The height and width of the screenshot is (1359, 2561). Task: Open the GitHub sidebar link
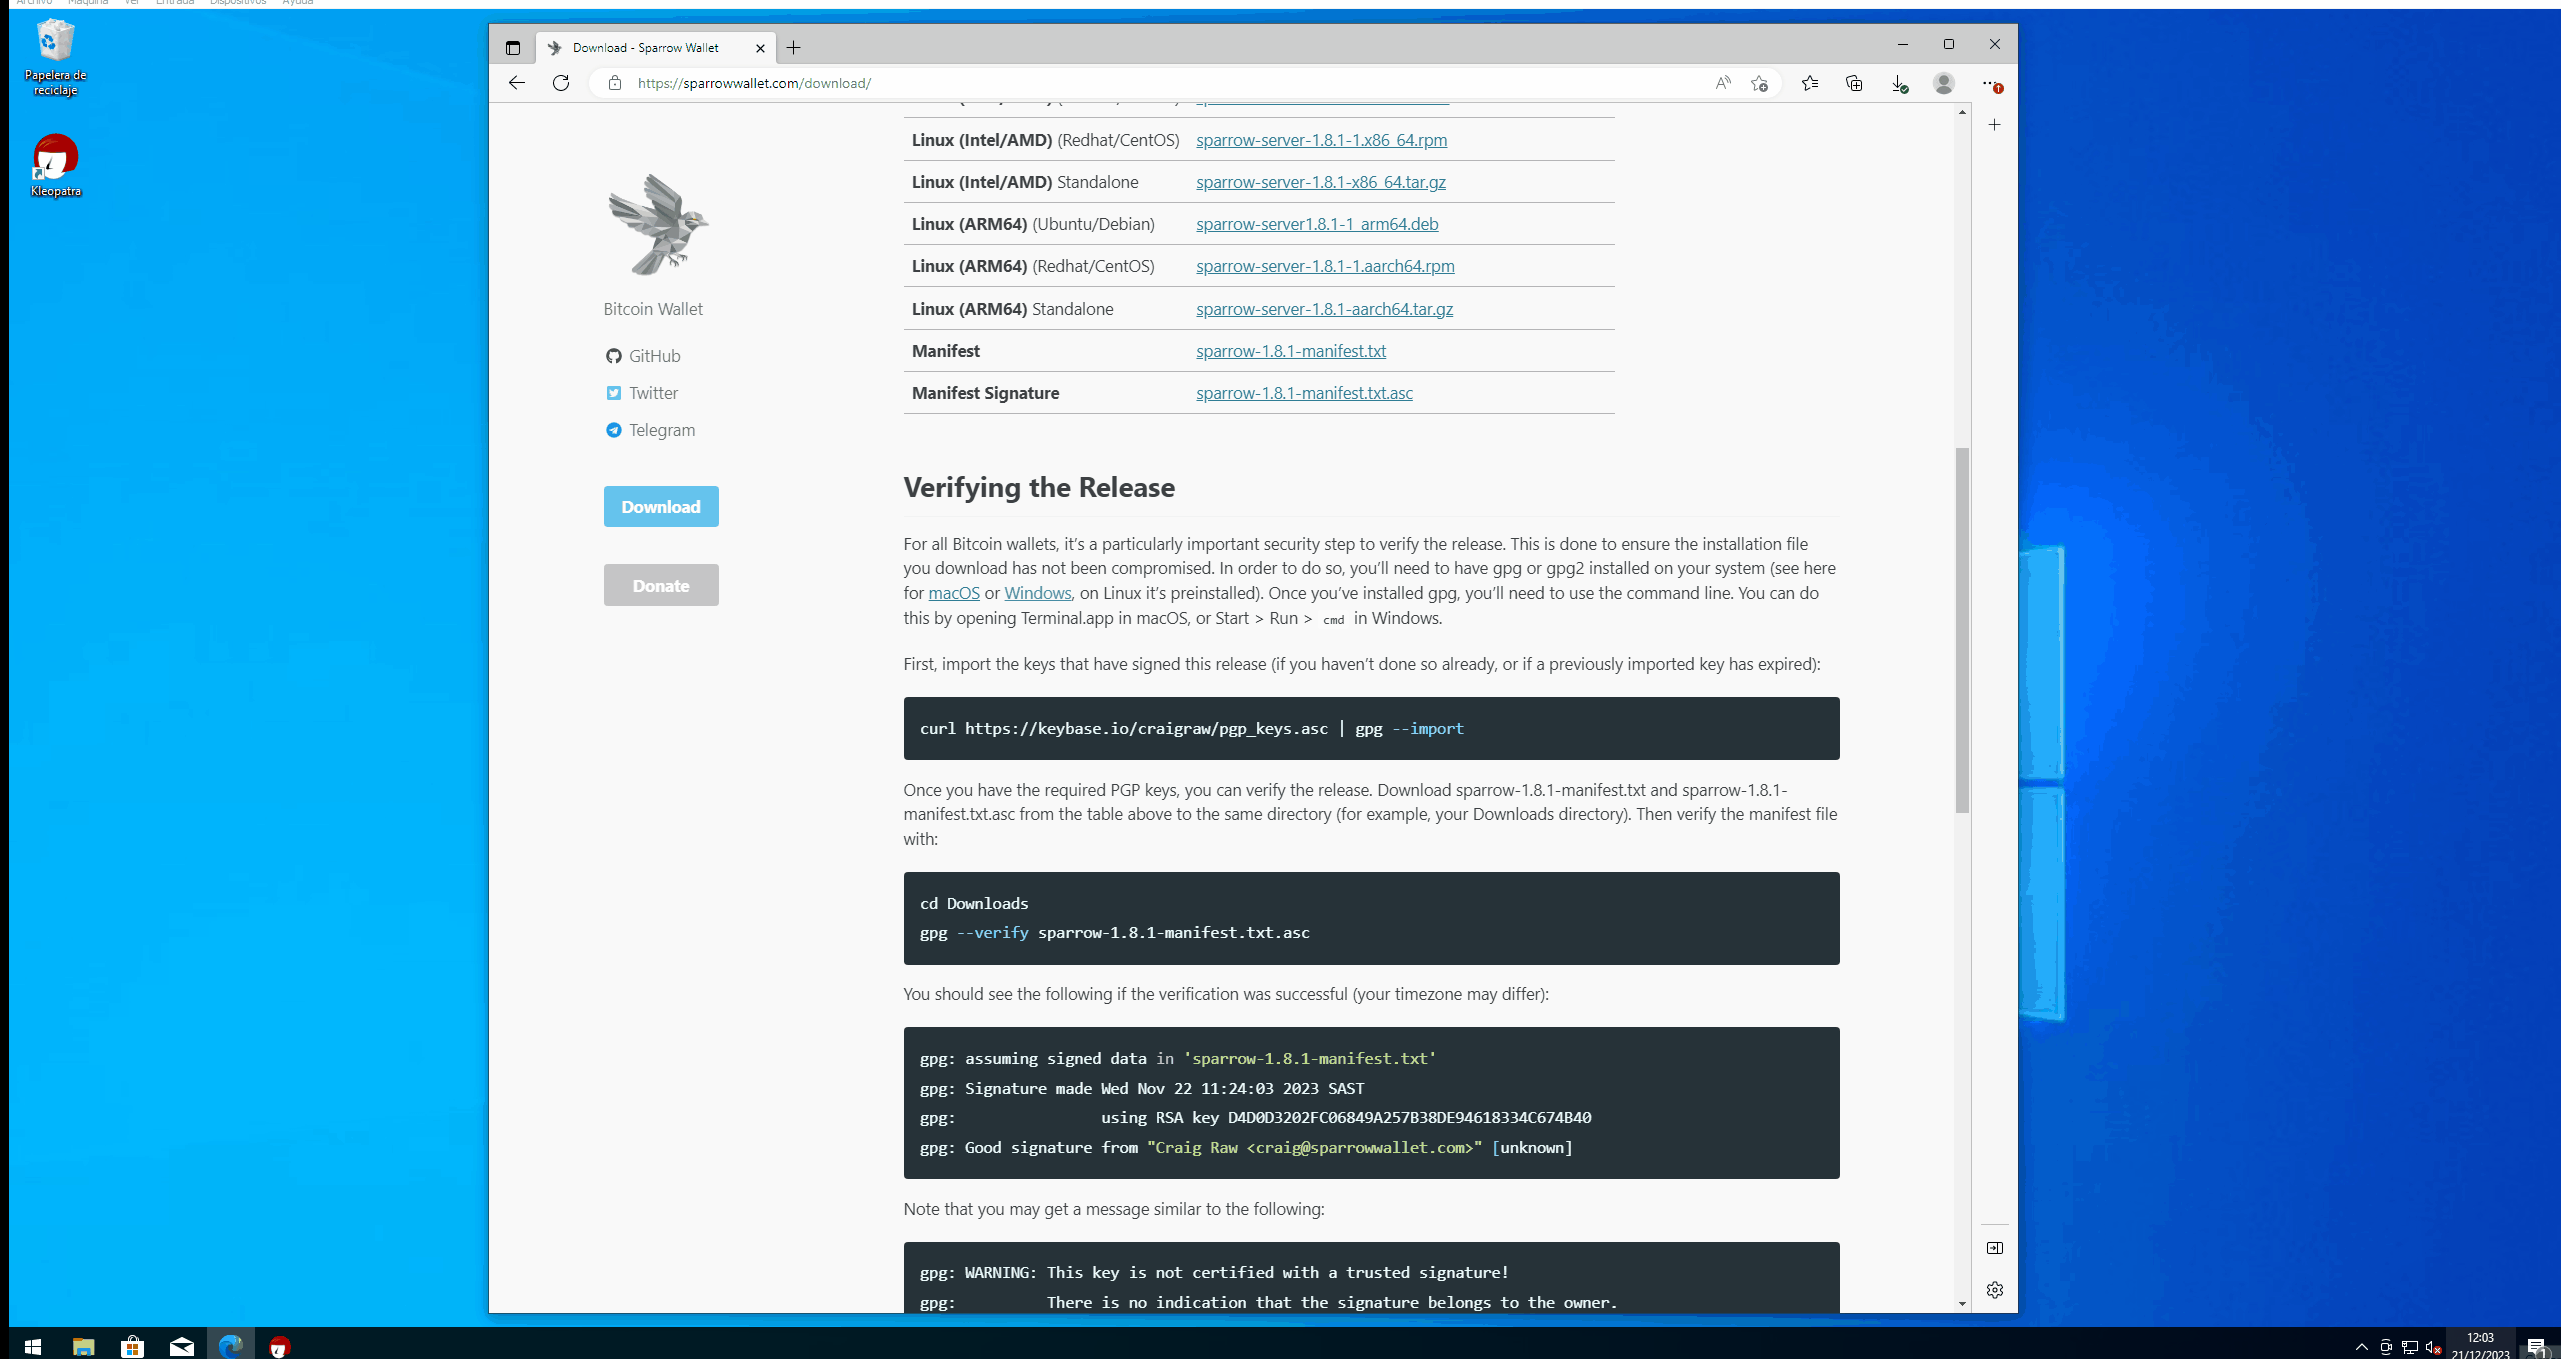[x=654, y=356]
